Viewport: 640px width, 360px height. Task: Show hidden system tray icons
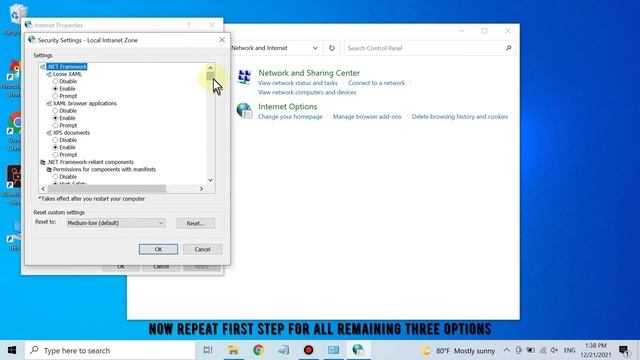507,350
